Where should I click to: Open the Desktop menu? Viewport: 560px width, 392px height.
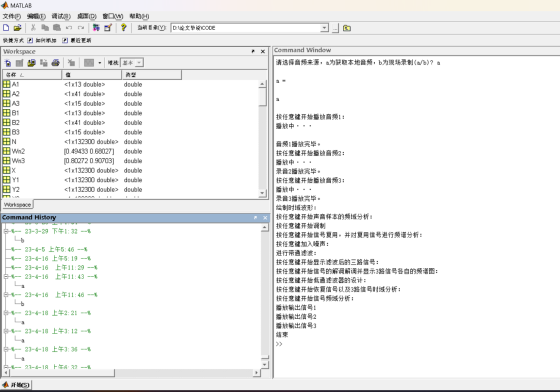pos(87,16)
